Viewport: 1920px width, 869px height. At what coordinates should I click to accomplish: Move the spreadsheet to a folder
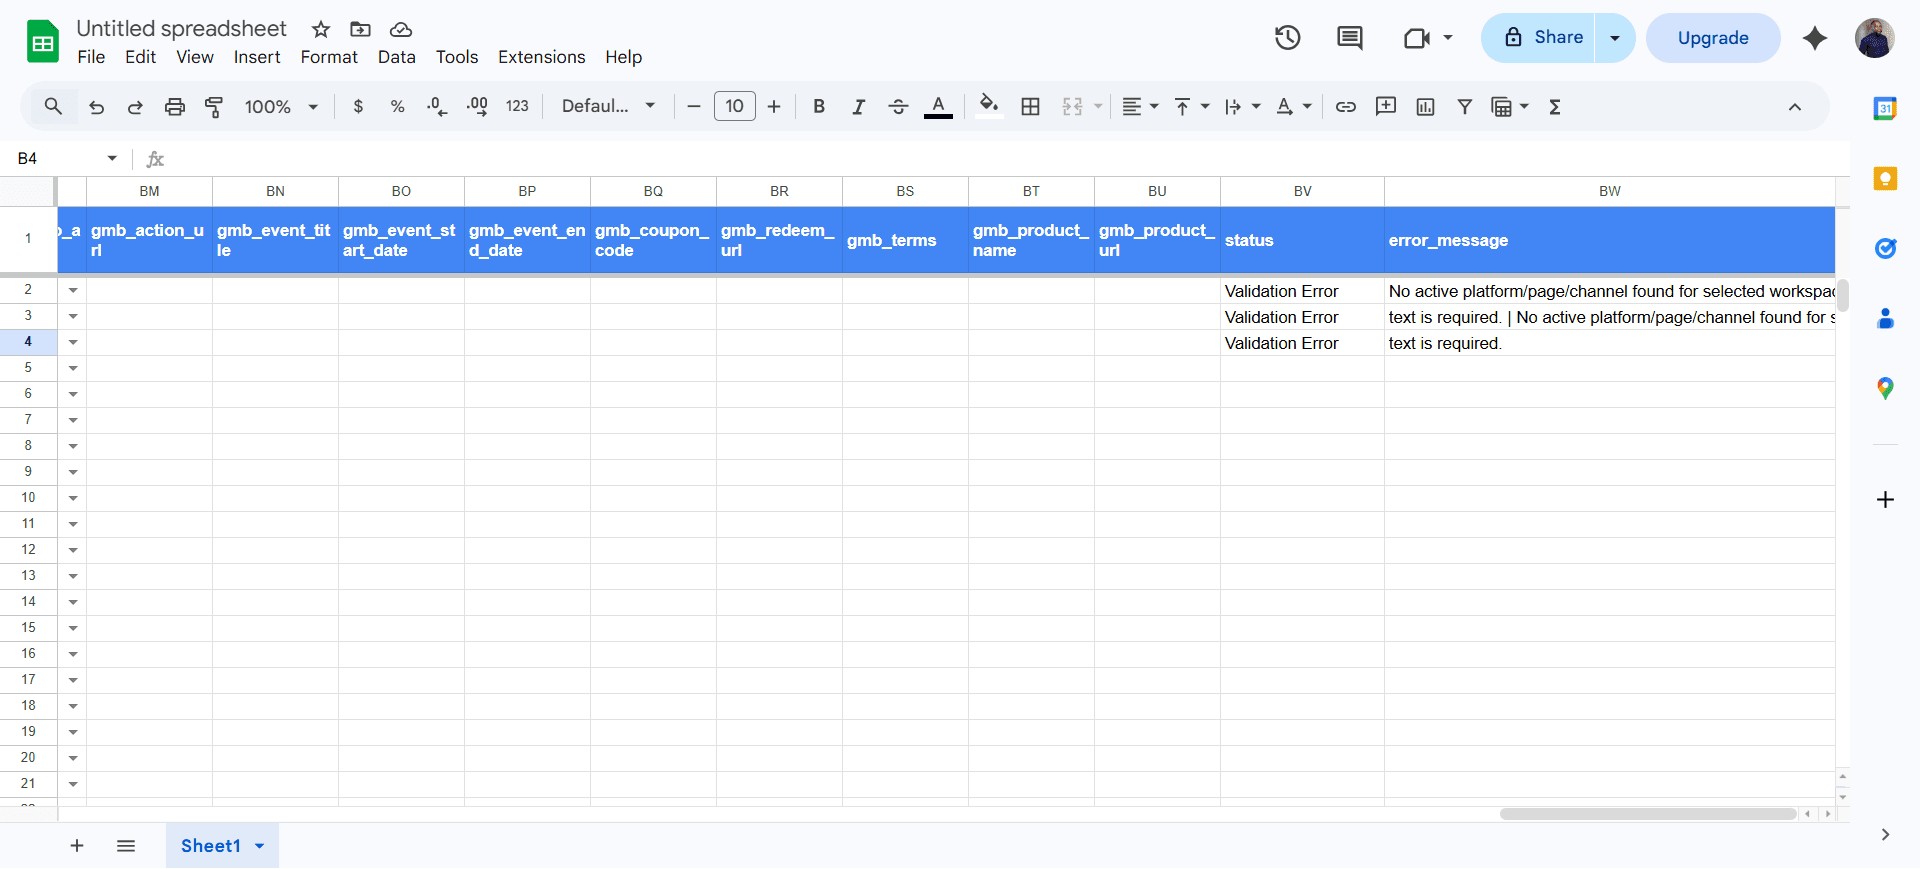361,29
